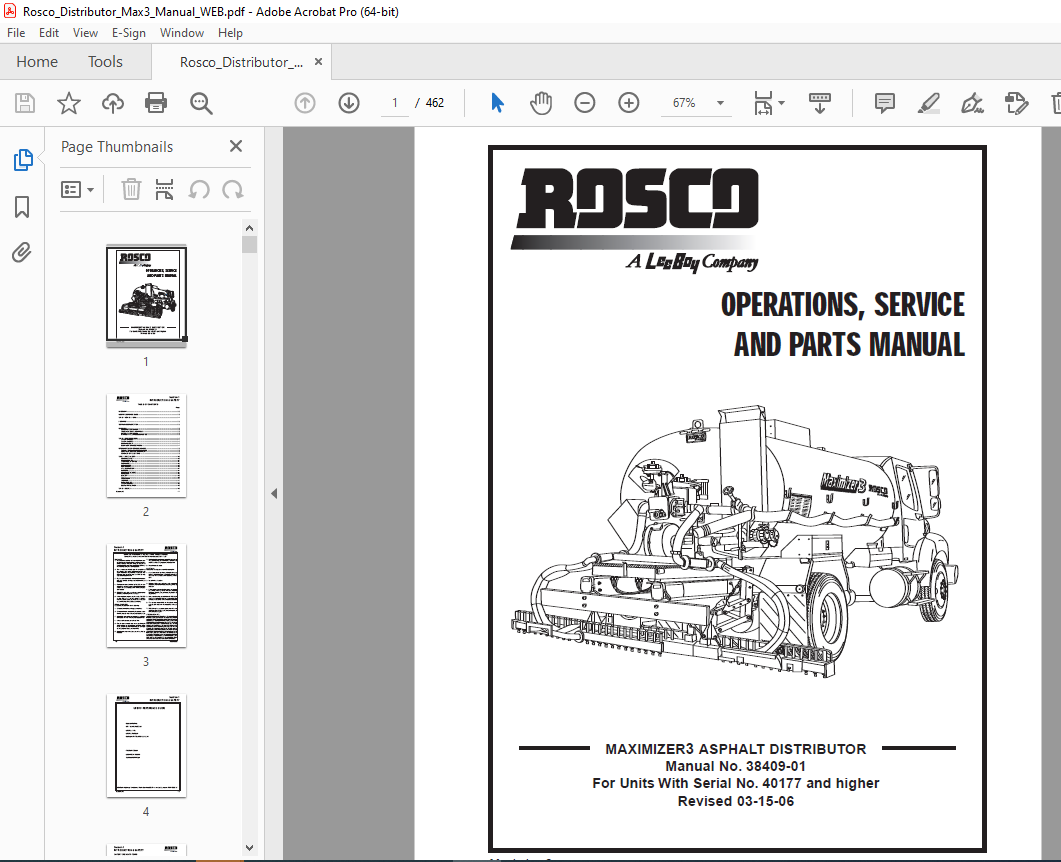This screenshot has height=862, width=1061.
Task: Add the file to starred favorites
Action: tap(68, 103)
